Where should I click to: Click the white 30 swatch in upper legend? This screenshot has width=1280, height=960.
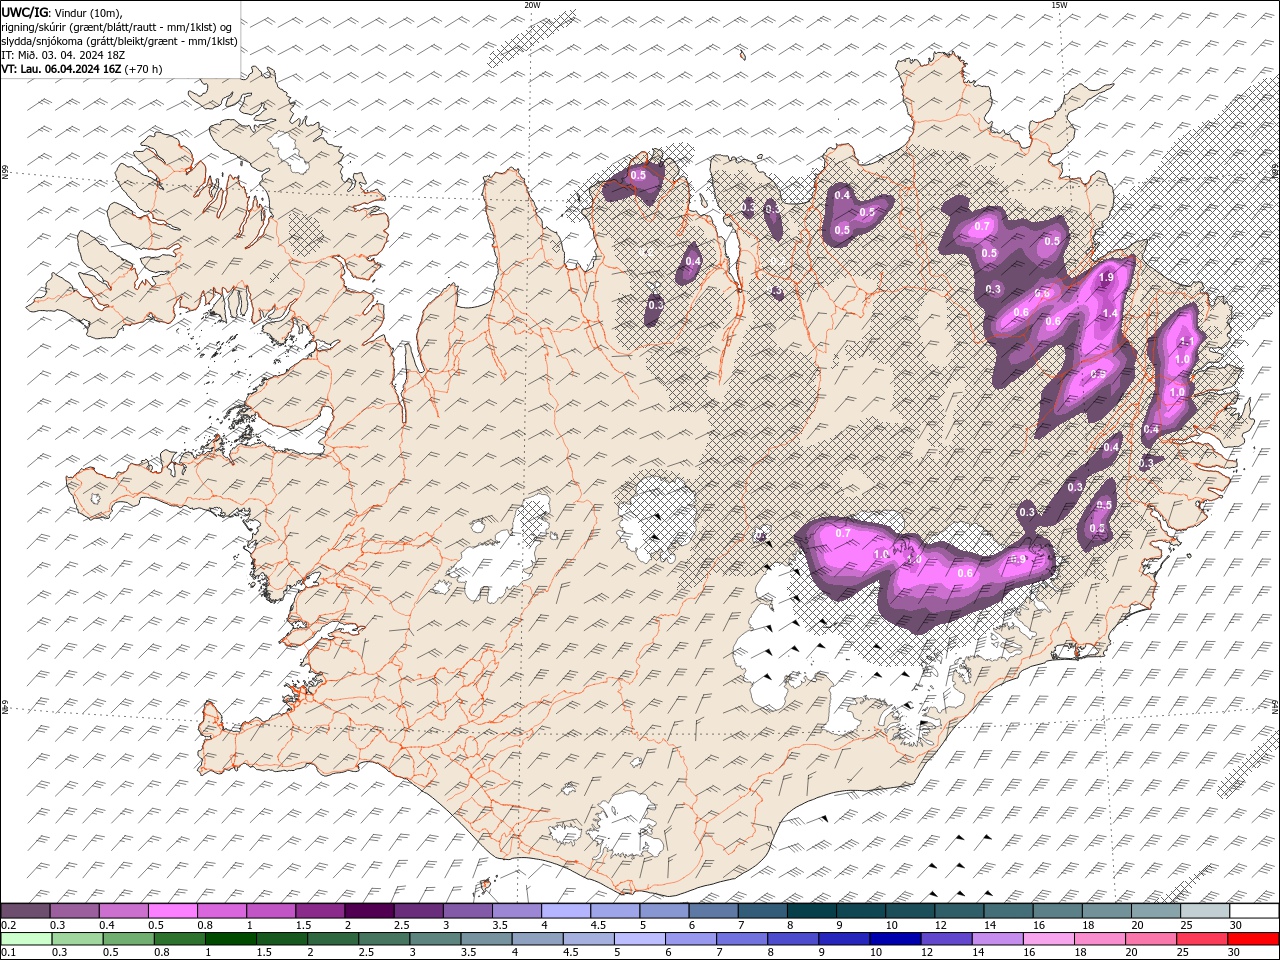click(x=1254, y=911)
